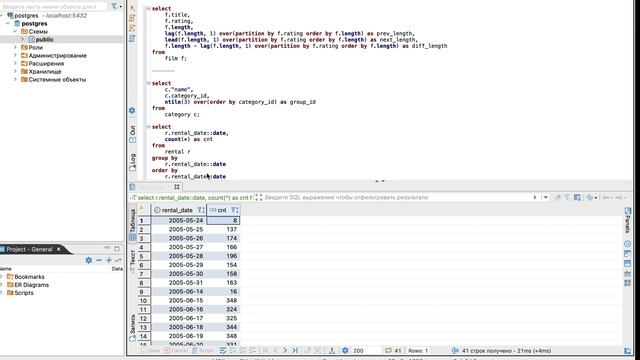The height and width of the screenshot is (360, 640).
Task: Close the Project - General tab
Action: (58, 249)
